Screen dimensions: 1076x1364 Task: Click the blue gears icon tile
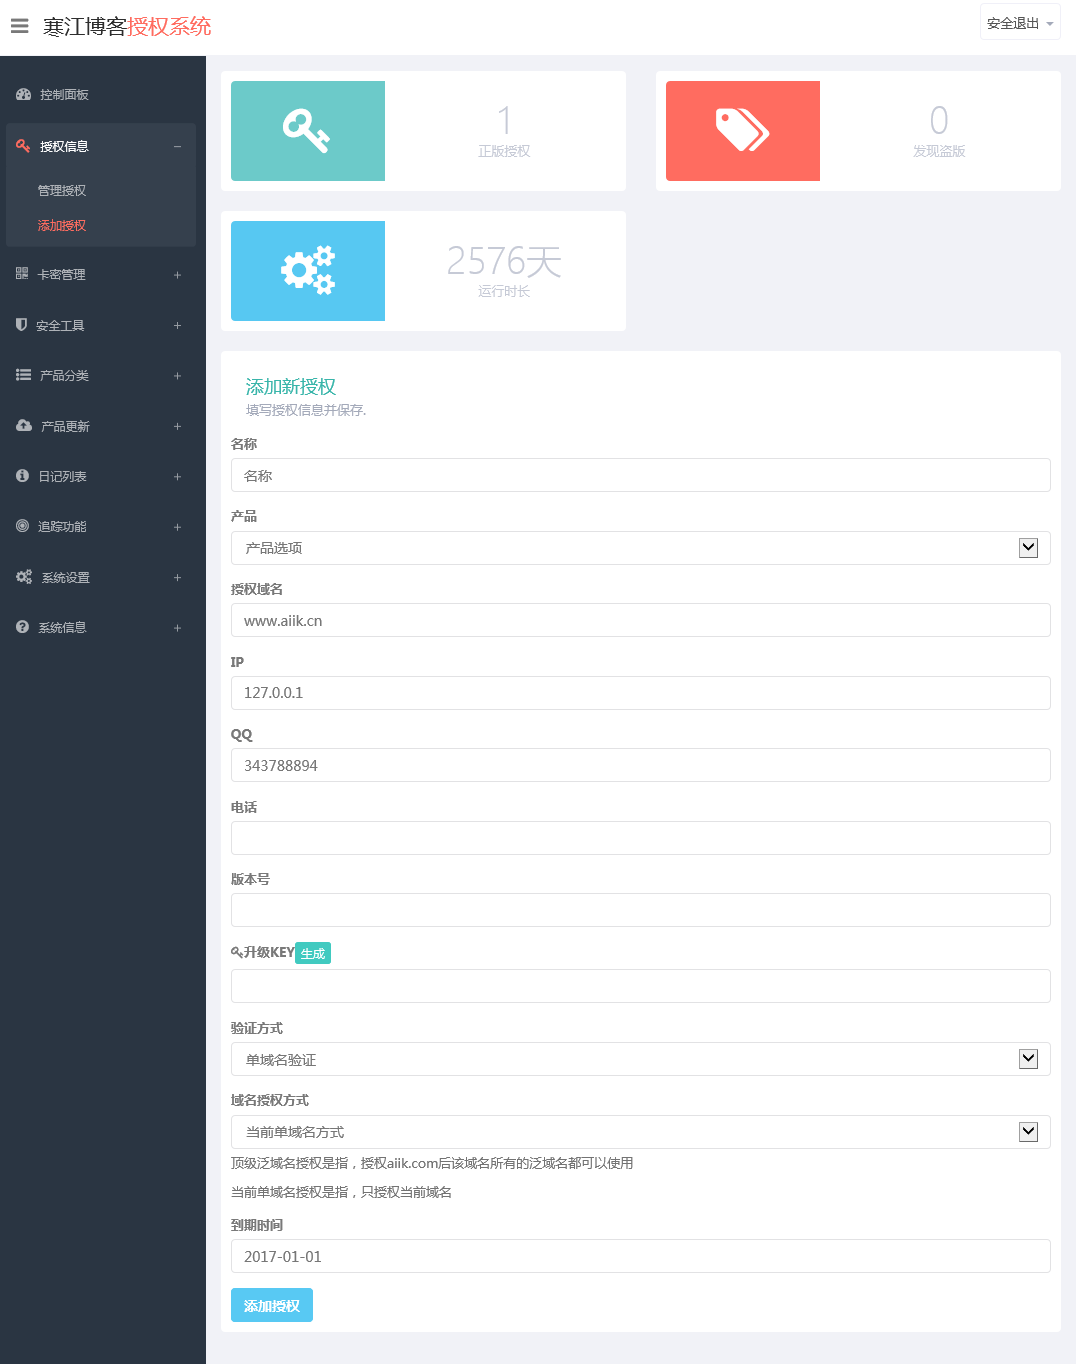[x=307, y=271]
